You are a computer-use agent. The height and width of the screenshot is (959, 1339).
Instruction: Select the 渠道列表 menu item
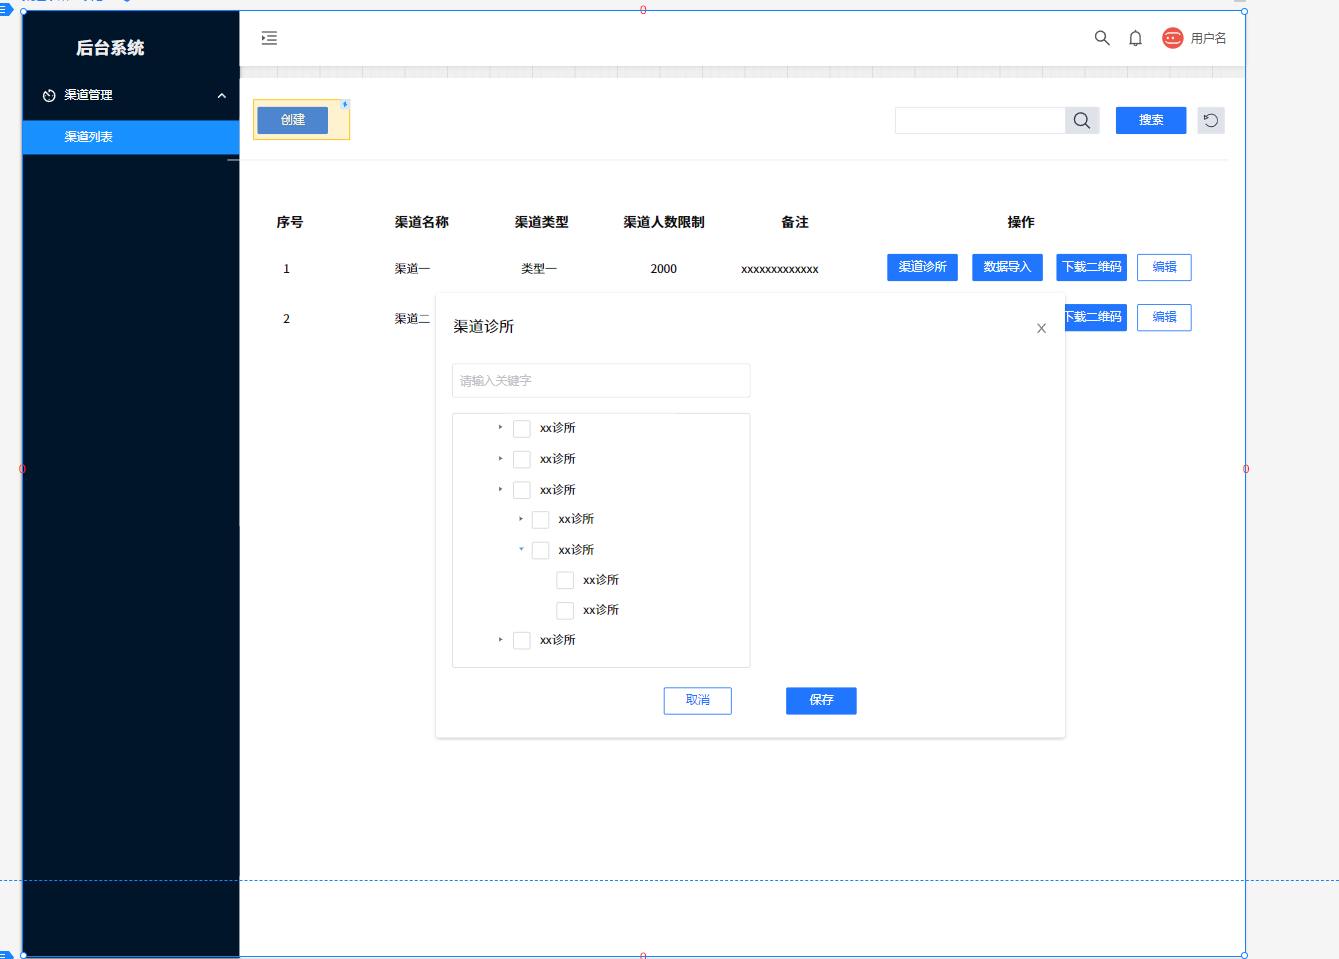coord(131,137)
